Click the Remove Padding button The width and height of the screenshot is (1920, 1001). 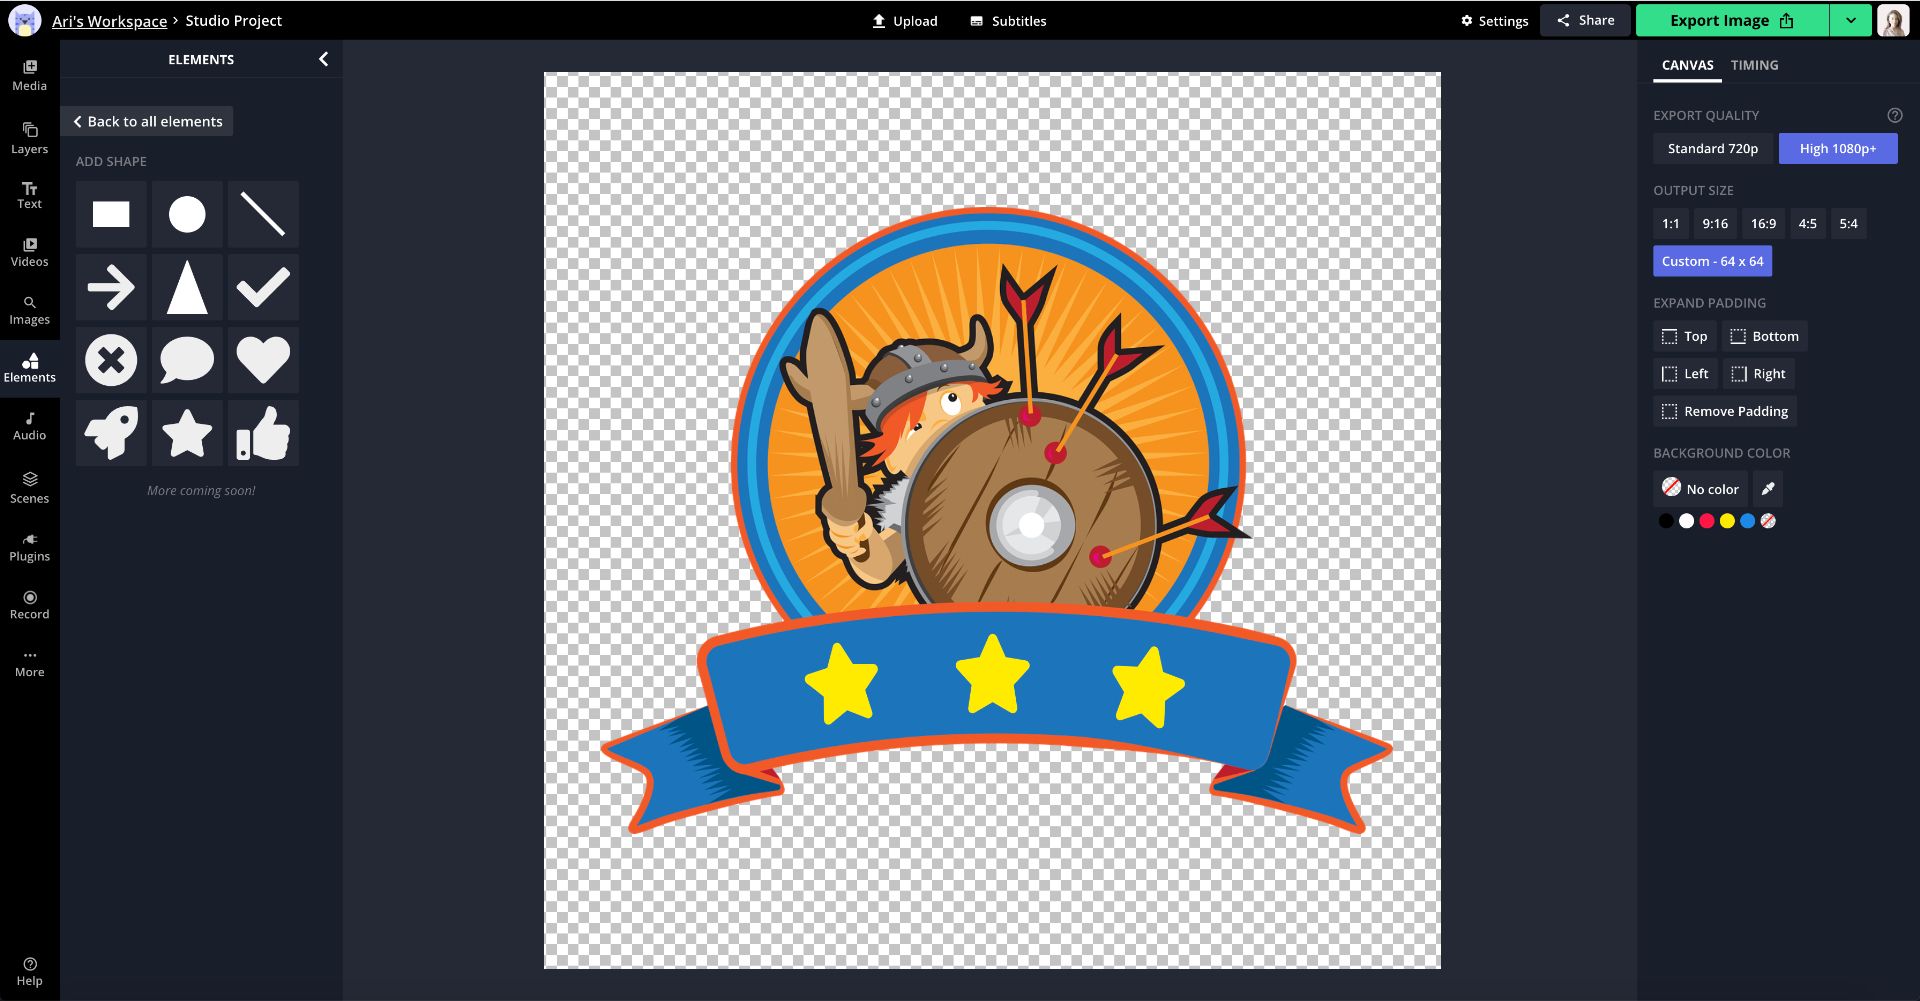click(1725, 412)
